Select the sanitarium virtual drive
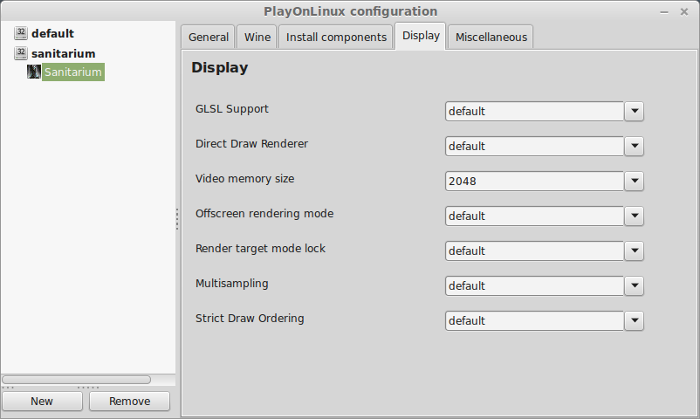The height and width of the screenshot is (419, 700). coord(63,54)
